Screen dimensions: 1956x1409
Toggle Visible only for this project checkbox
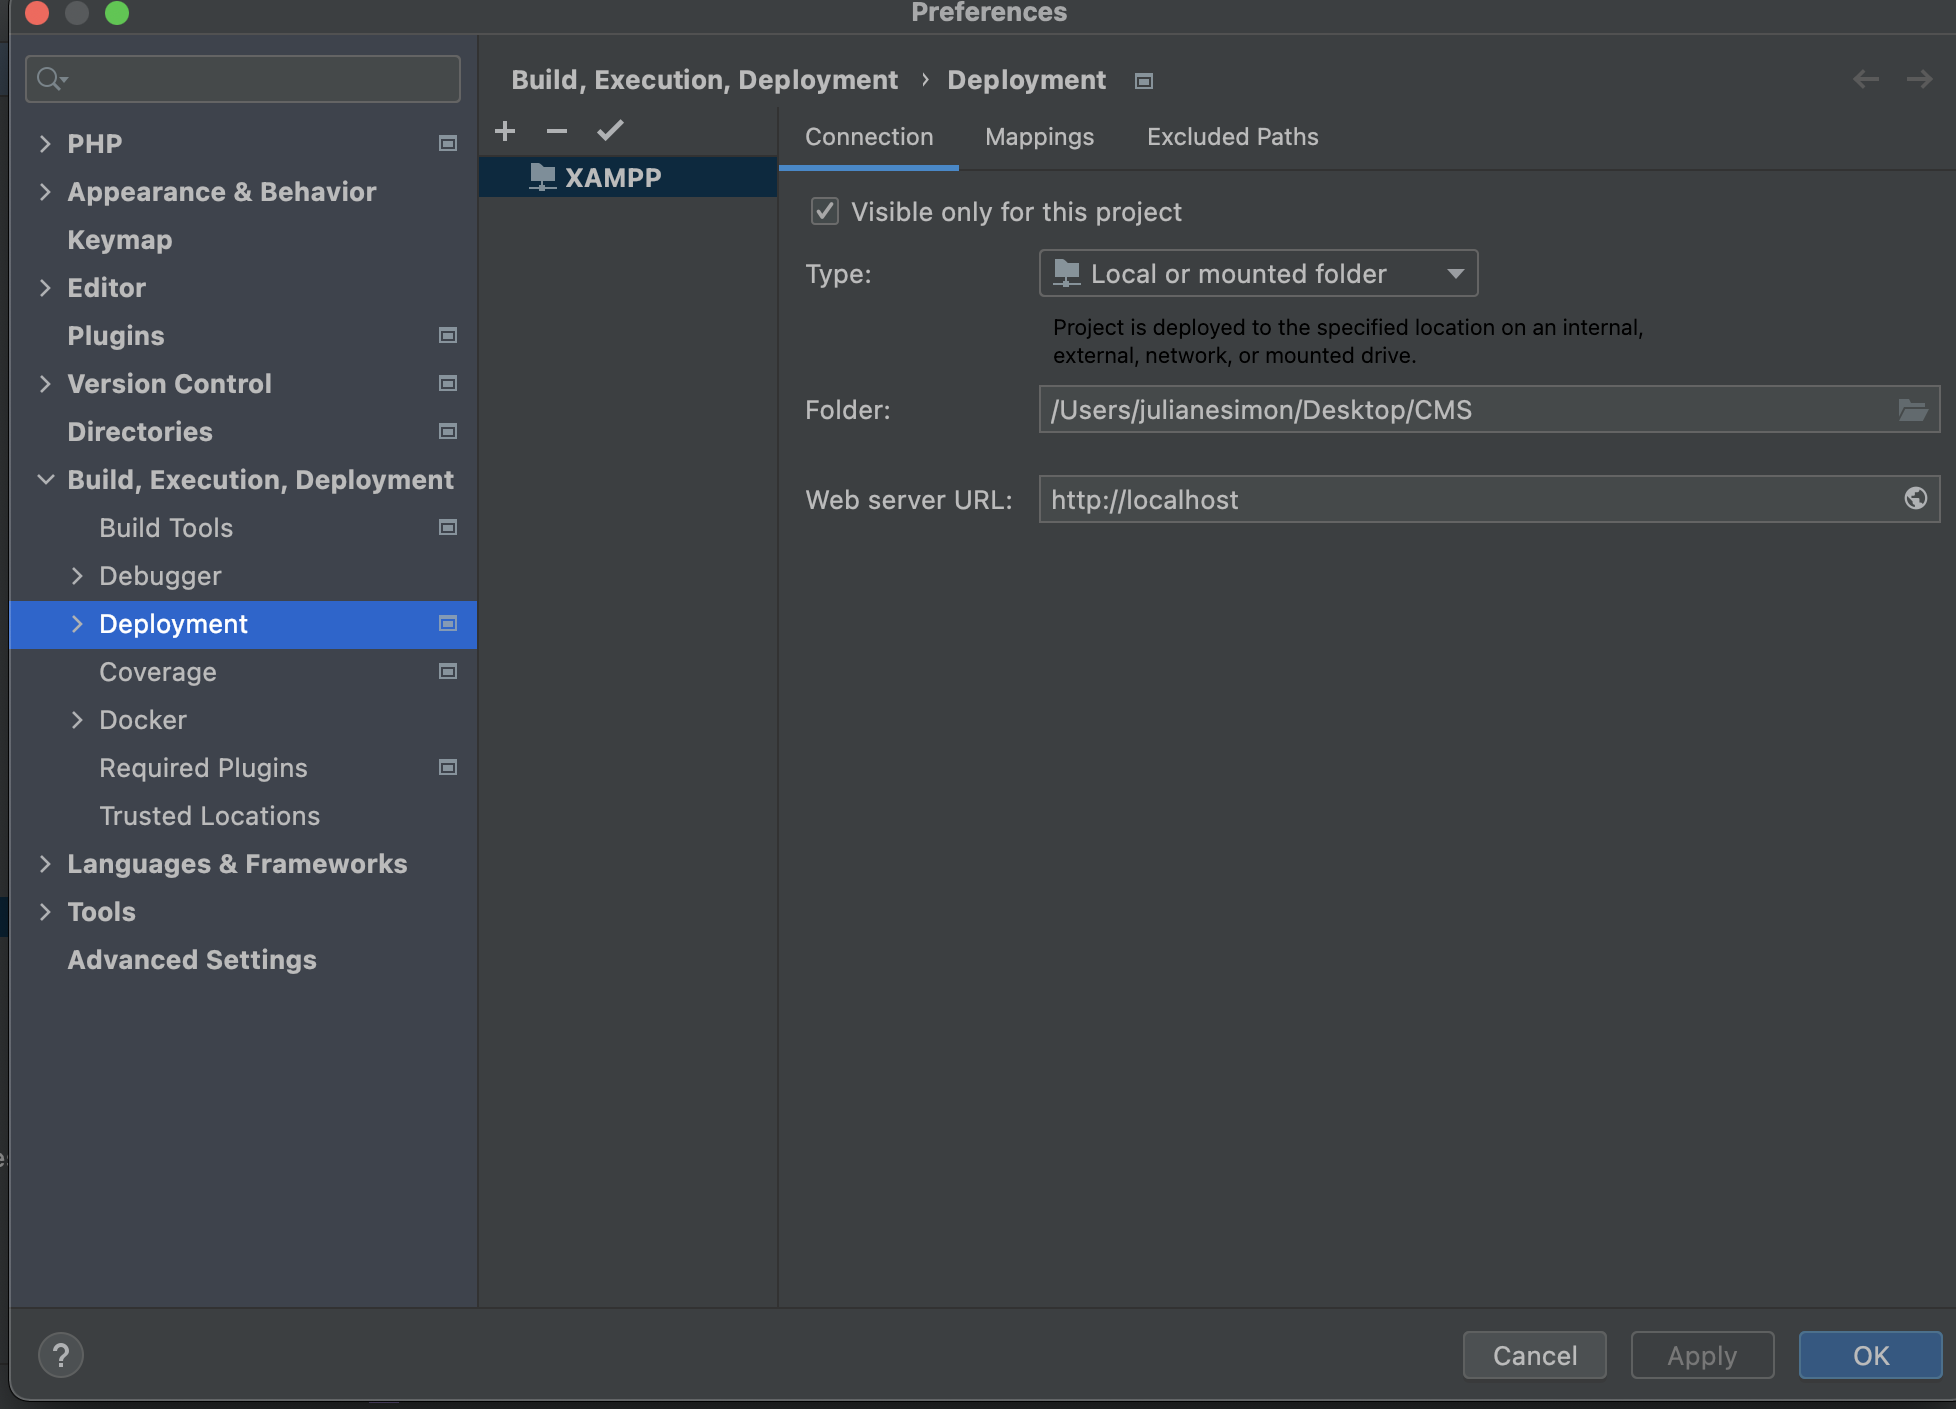point(824,211)
